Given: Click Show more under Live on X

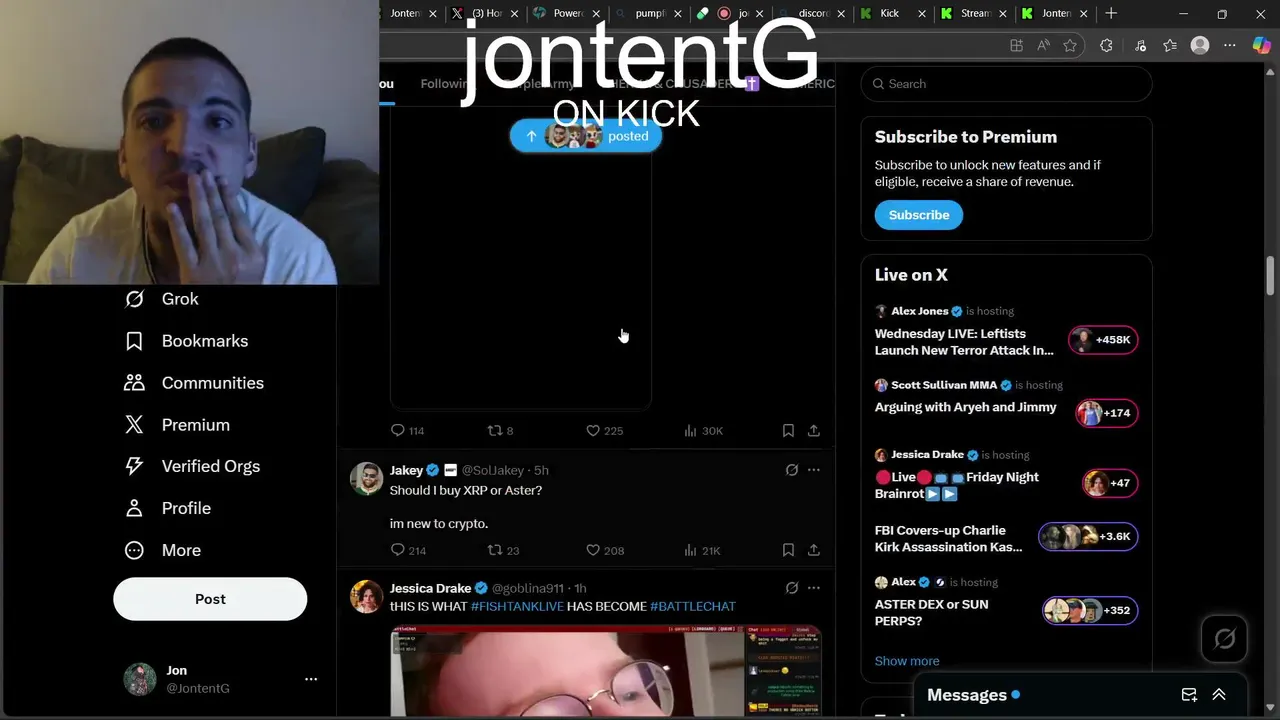Looking at the screenshot, I should pyautogui.click(x=907, y=661).
